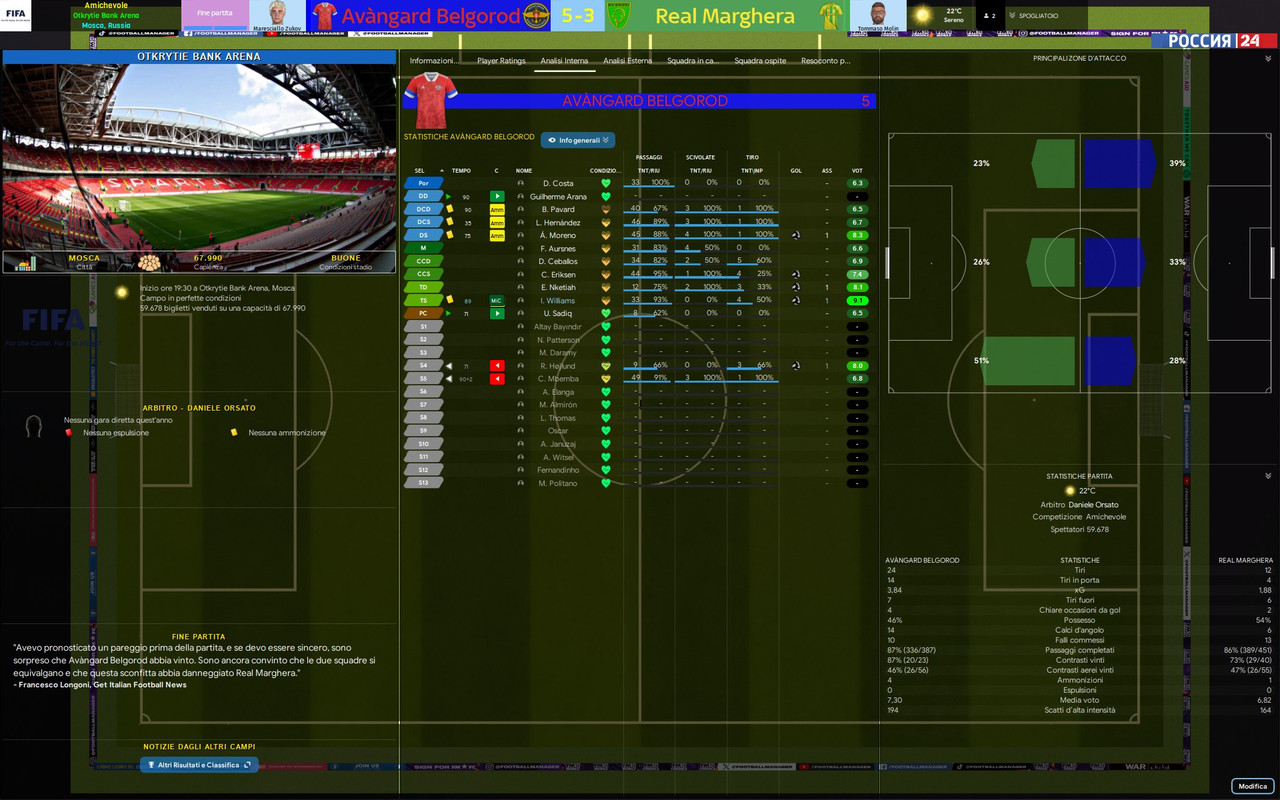The height and width of the screenshot is (800, 1280).
Task: Click the MIC badge in I. Williams' row
Action: 497,300
